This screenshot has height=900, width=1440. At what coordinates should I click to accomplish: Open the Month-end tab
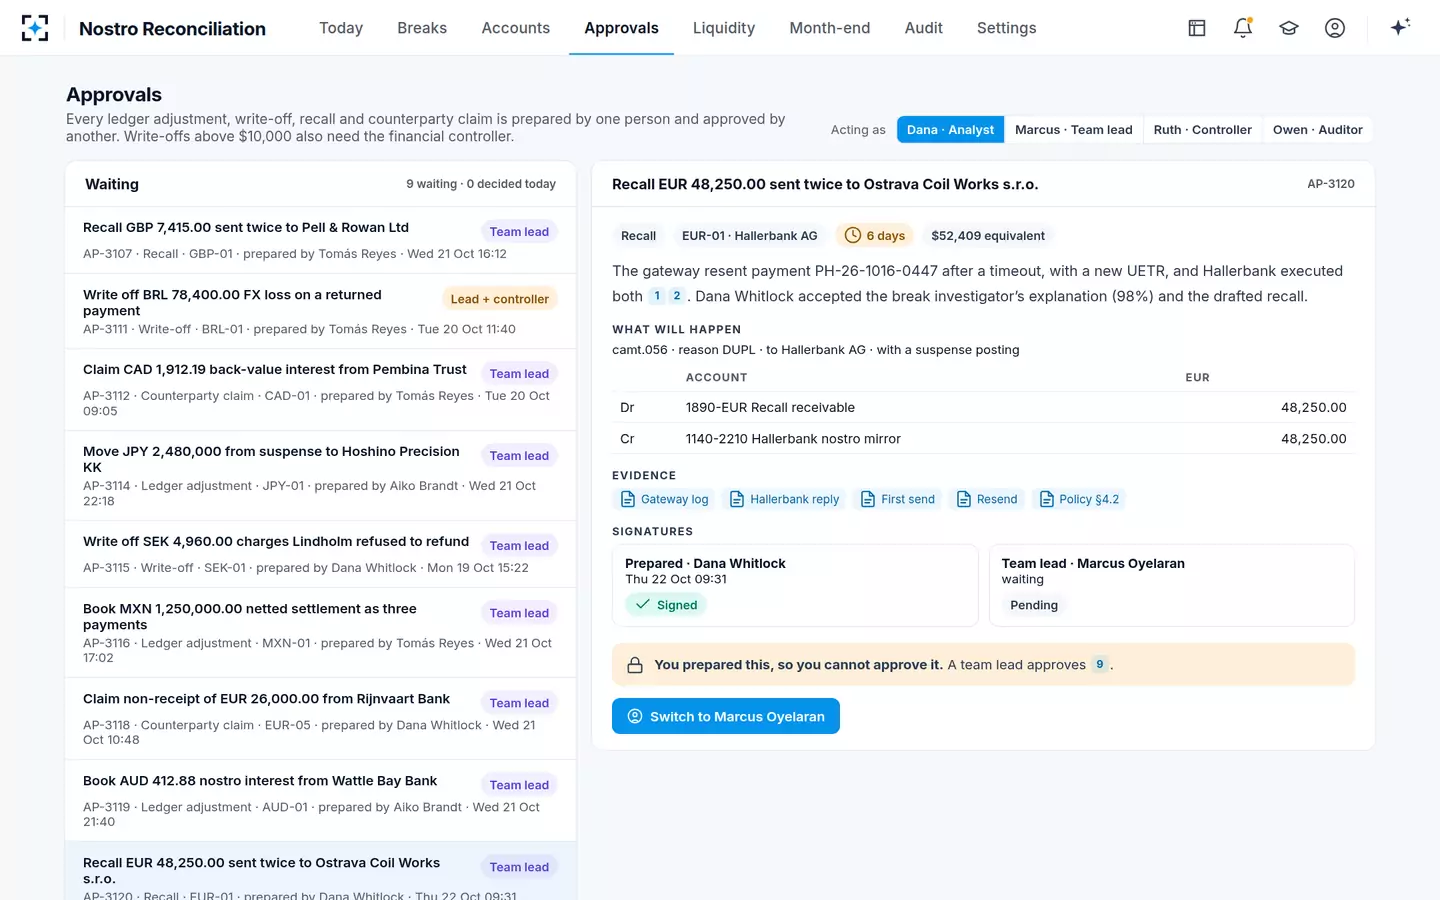(830, 28)
